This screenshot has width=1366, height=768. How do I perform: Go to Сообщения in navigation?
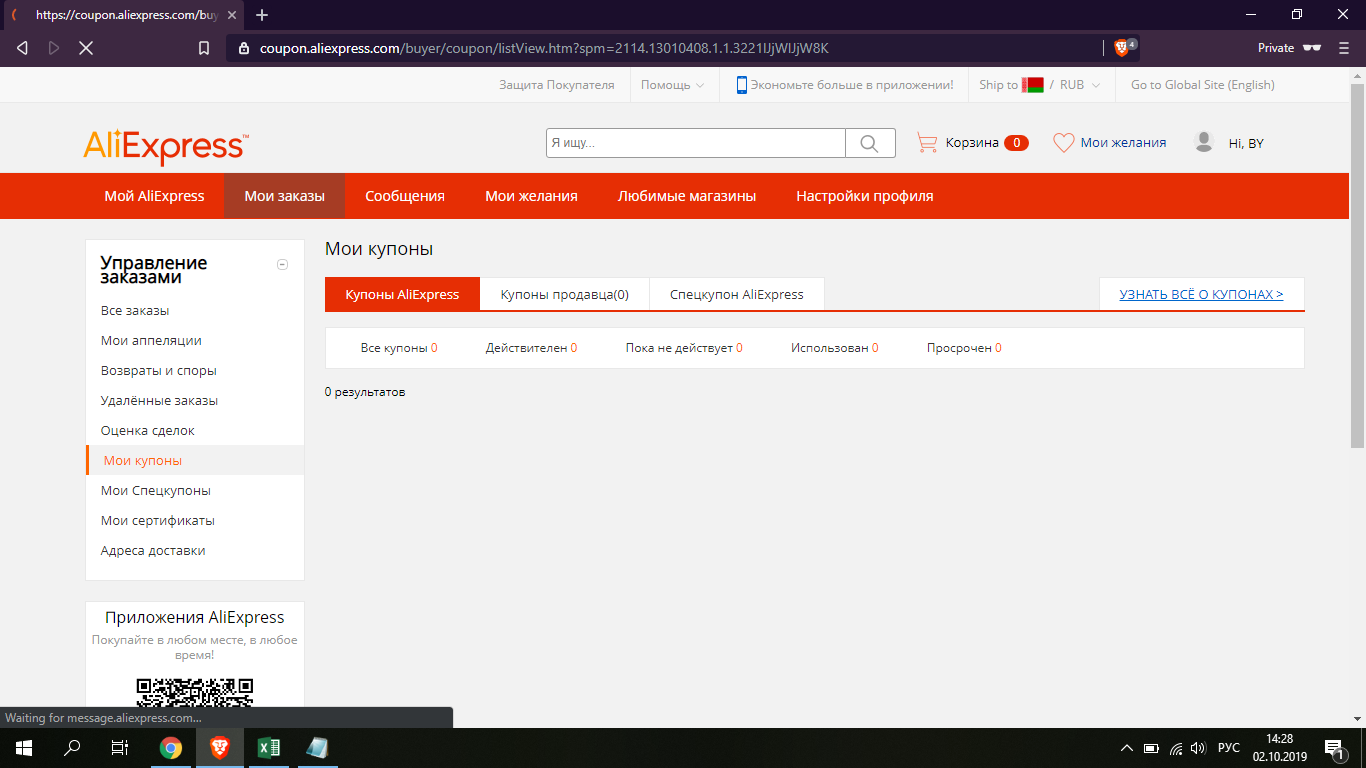(x=405, y=196)
